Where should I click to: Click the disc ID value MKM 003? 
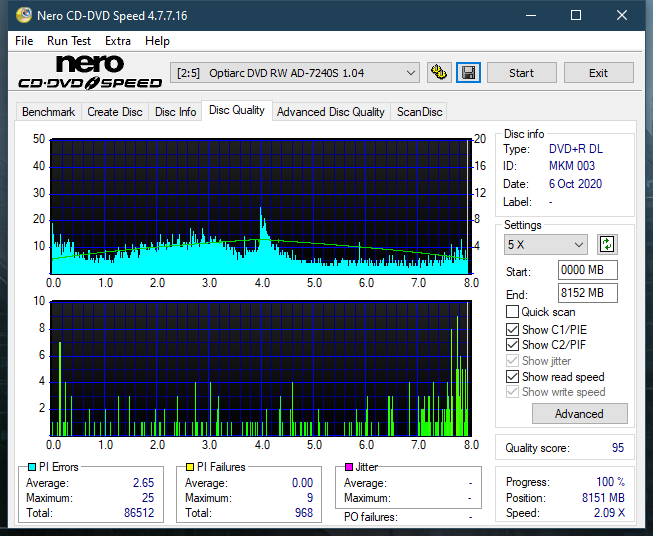(572, 166)
